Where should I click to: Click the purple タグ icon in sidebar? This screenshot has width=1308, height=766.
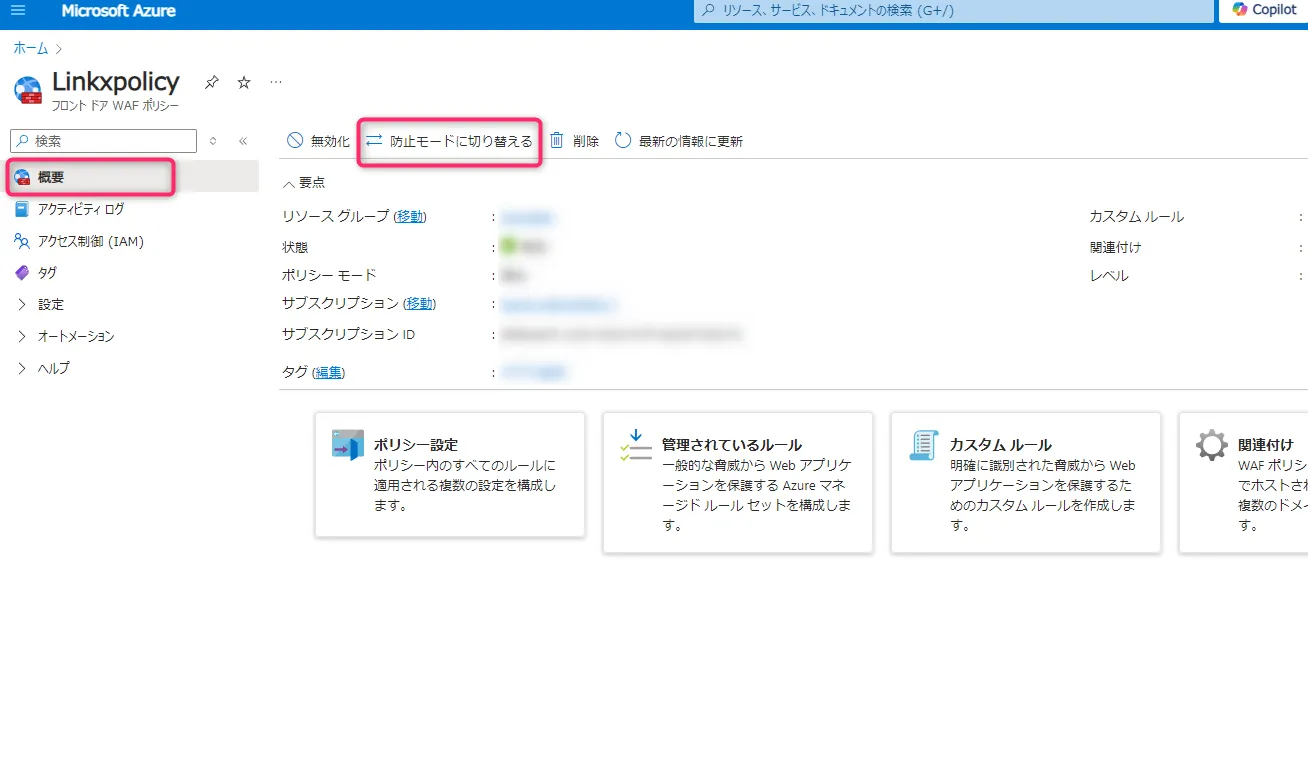pyautogui.click(x=22, y=273)
